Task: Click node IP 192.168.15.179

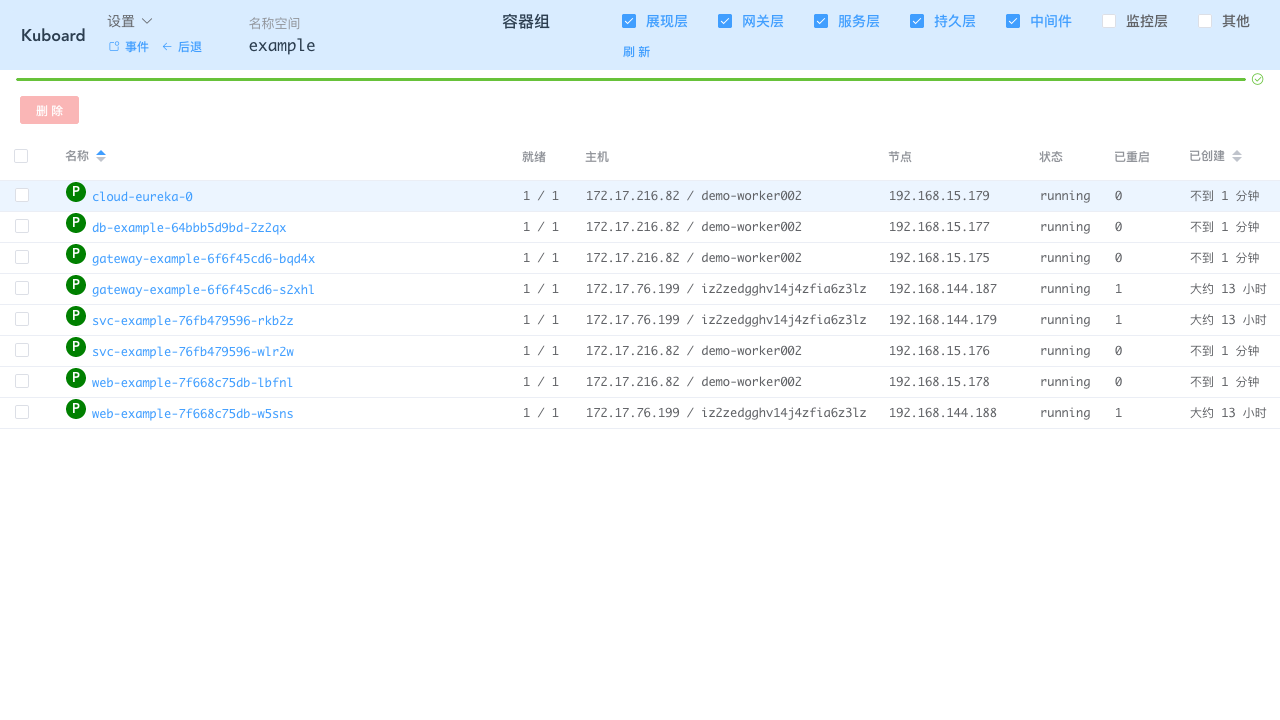Action: (x=939, y=196)
